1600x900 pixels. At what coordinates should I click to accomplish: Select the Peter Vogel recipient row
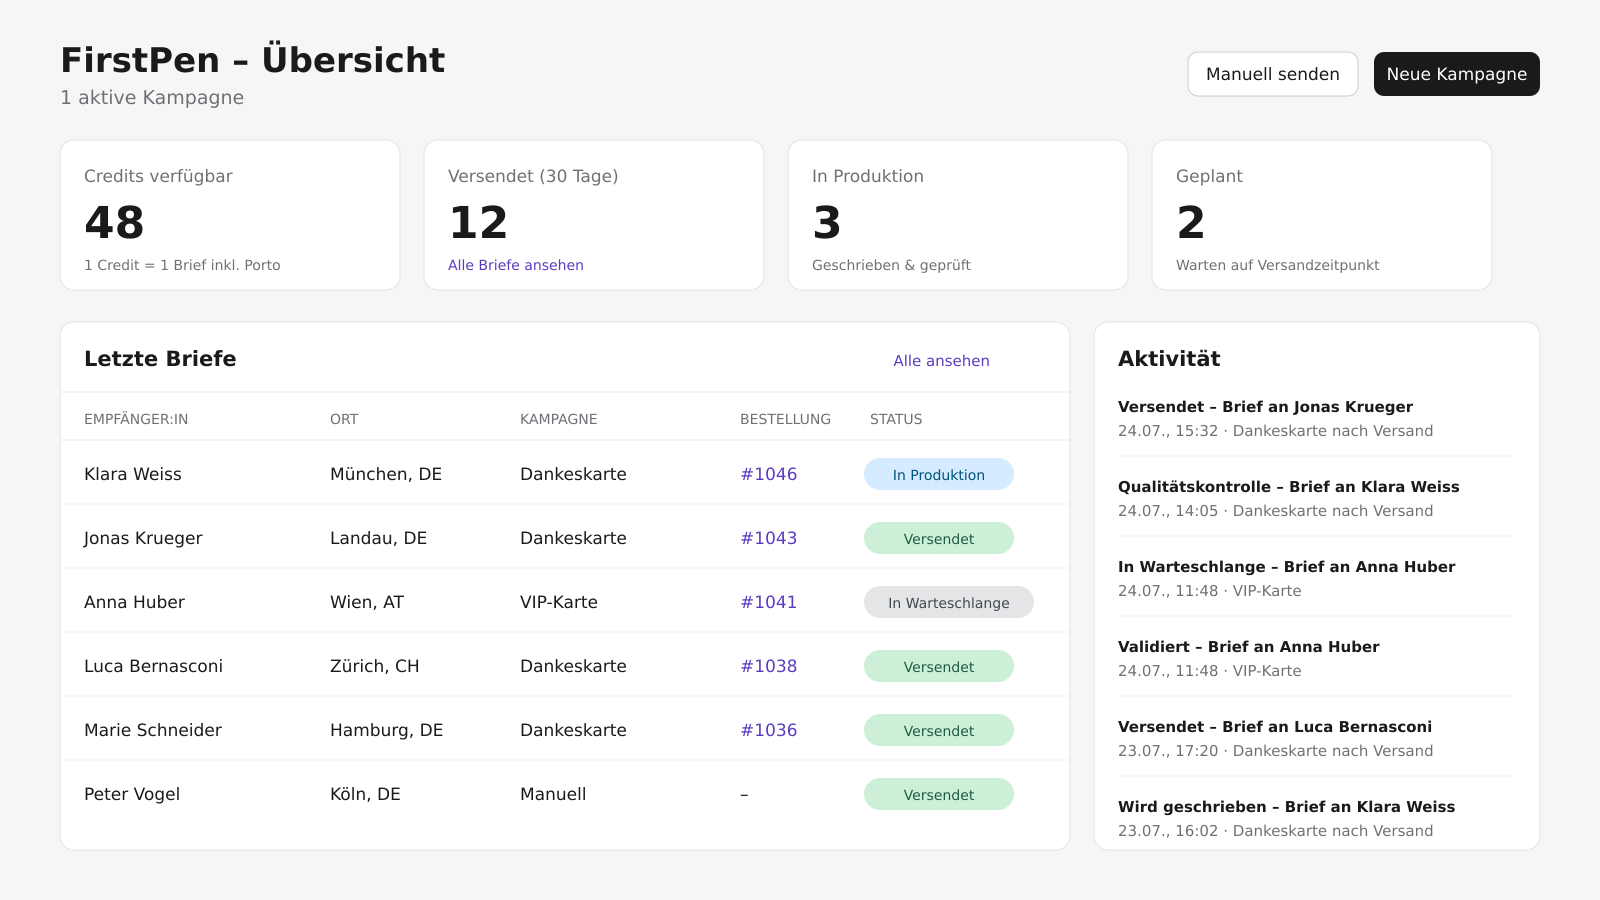pyautogui.click(x=565, y=793)
